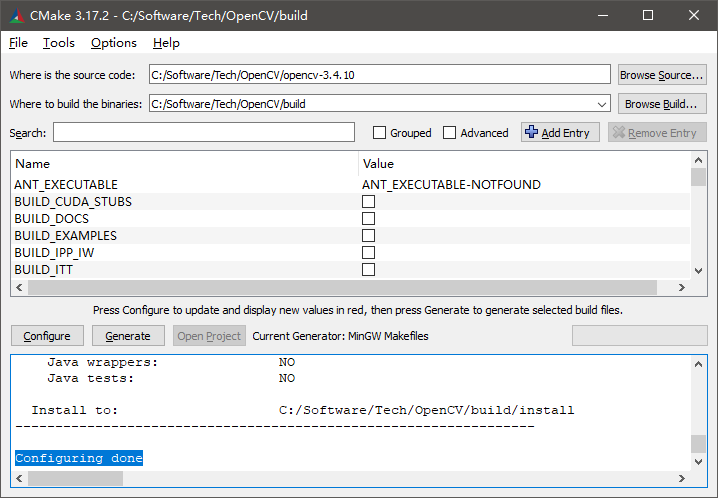This screenshot has height=498, width=718.
Task: Select the BUILD_IPP_IW row name
Action: (54, 253)
